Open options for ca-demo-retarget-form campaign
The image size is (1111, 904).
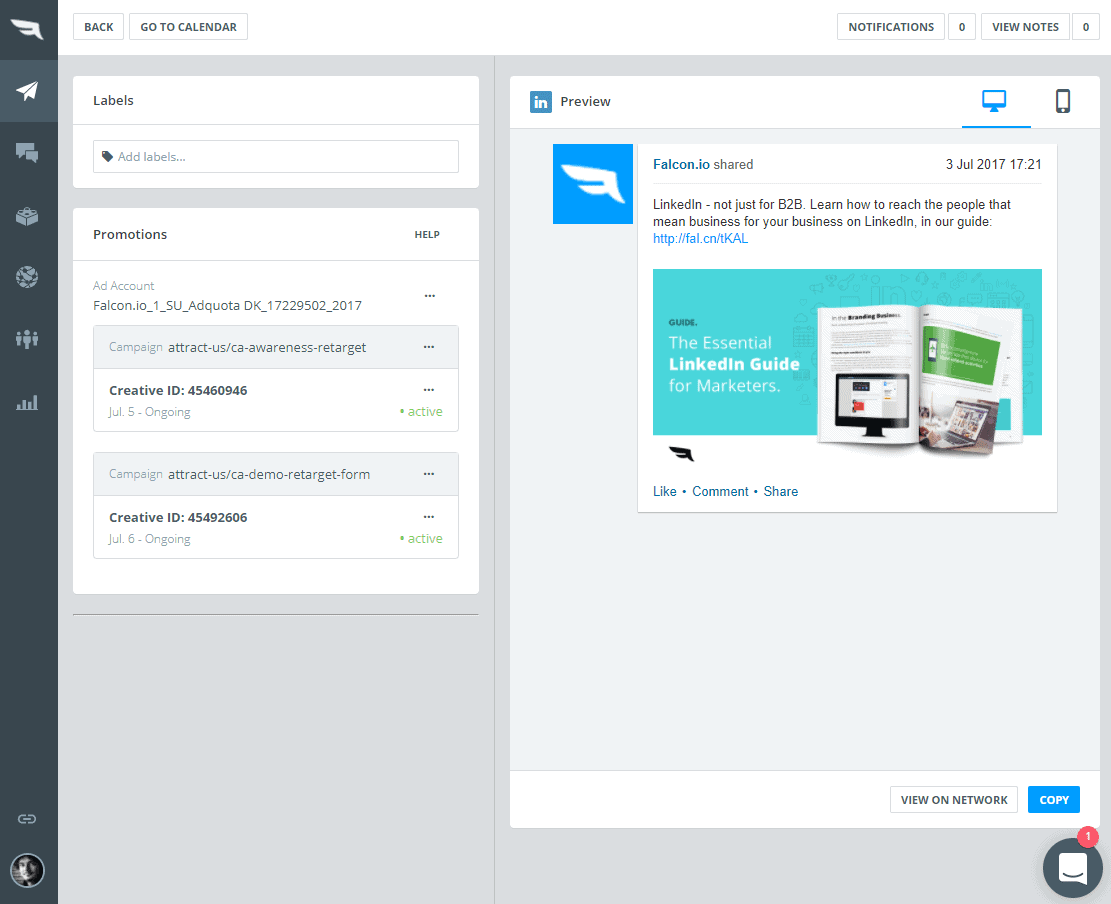pos(429,474)
